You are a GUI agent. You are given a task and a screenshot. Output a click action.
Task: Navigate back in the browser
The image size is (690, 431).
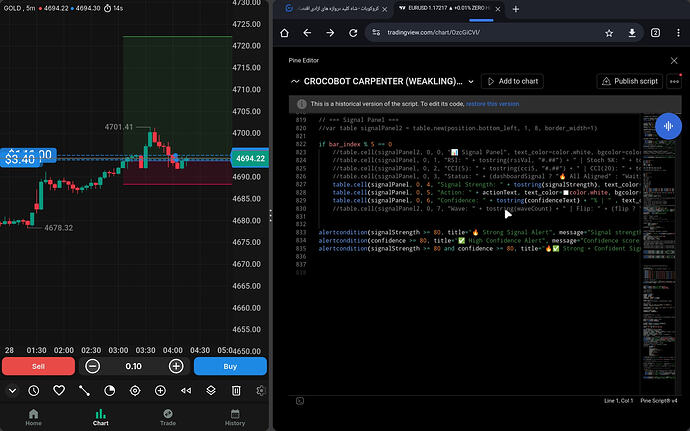307,33
